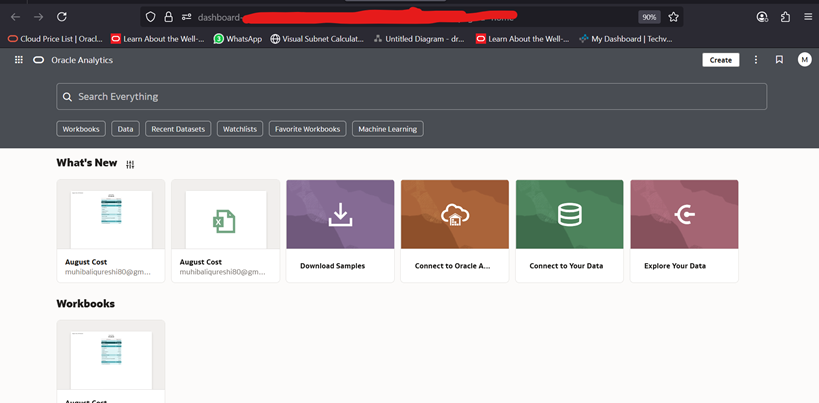Click the Oracle logo icon
819x403 pixels.
coord(39,60)
